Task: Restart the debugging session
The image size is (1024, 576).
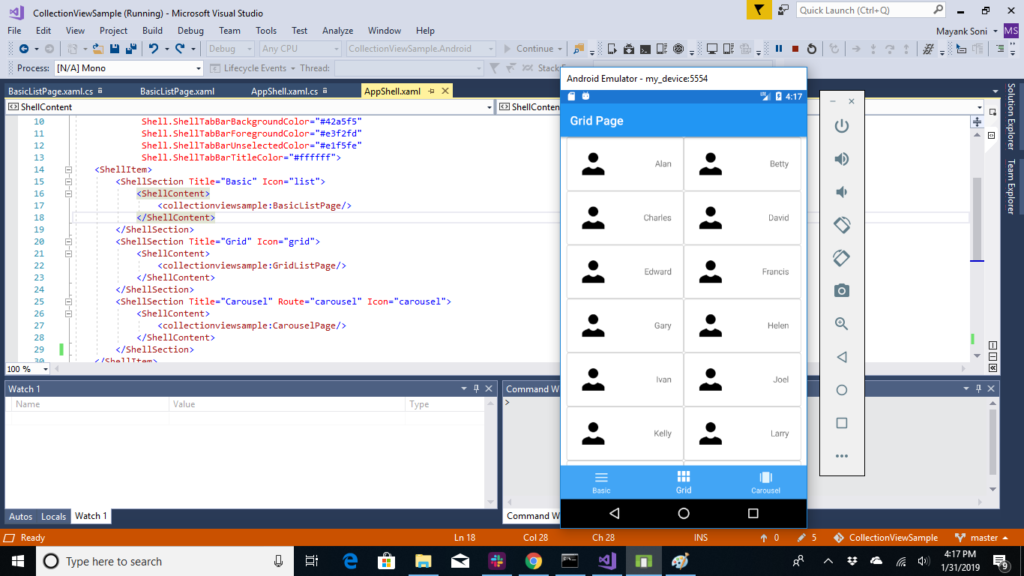Action: pos(812,48)
